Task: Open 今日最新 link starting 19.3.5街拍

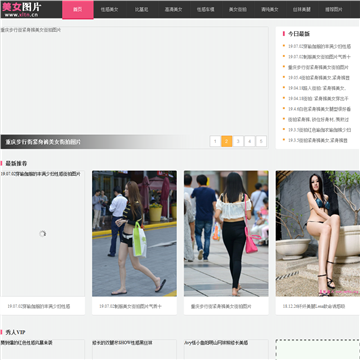Action: 318,140
